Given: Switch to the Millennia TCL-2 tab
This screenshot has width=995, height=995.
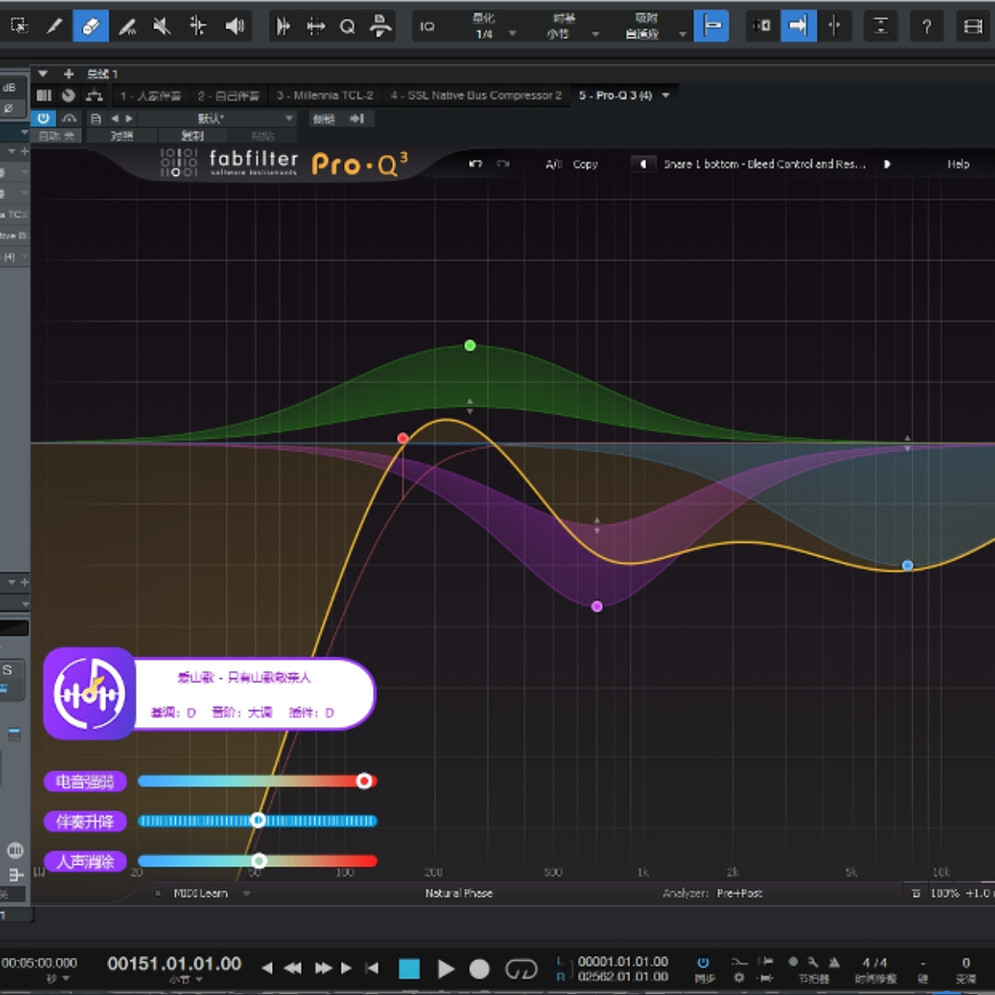Looking at the screenshot, I should click(324, 95).
